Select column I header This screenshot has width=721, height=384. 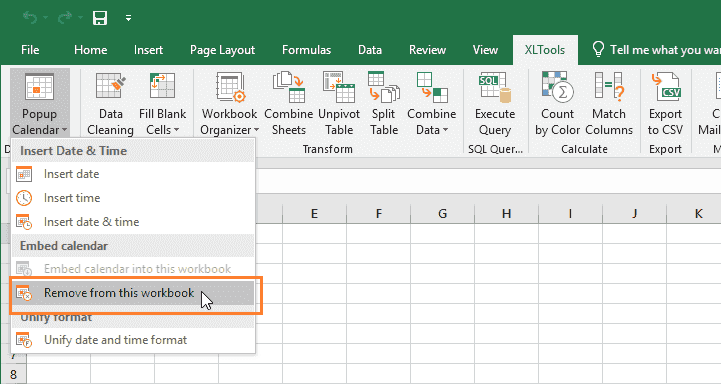(x=570, y=213)
